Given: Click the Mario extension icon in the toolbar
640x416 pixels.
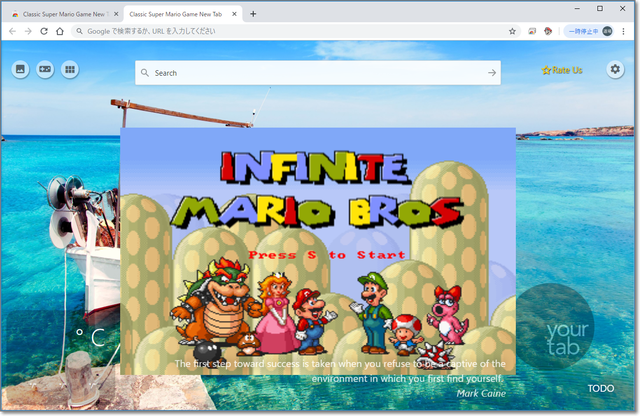Looking at the screenshot, I should 549,31.
